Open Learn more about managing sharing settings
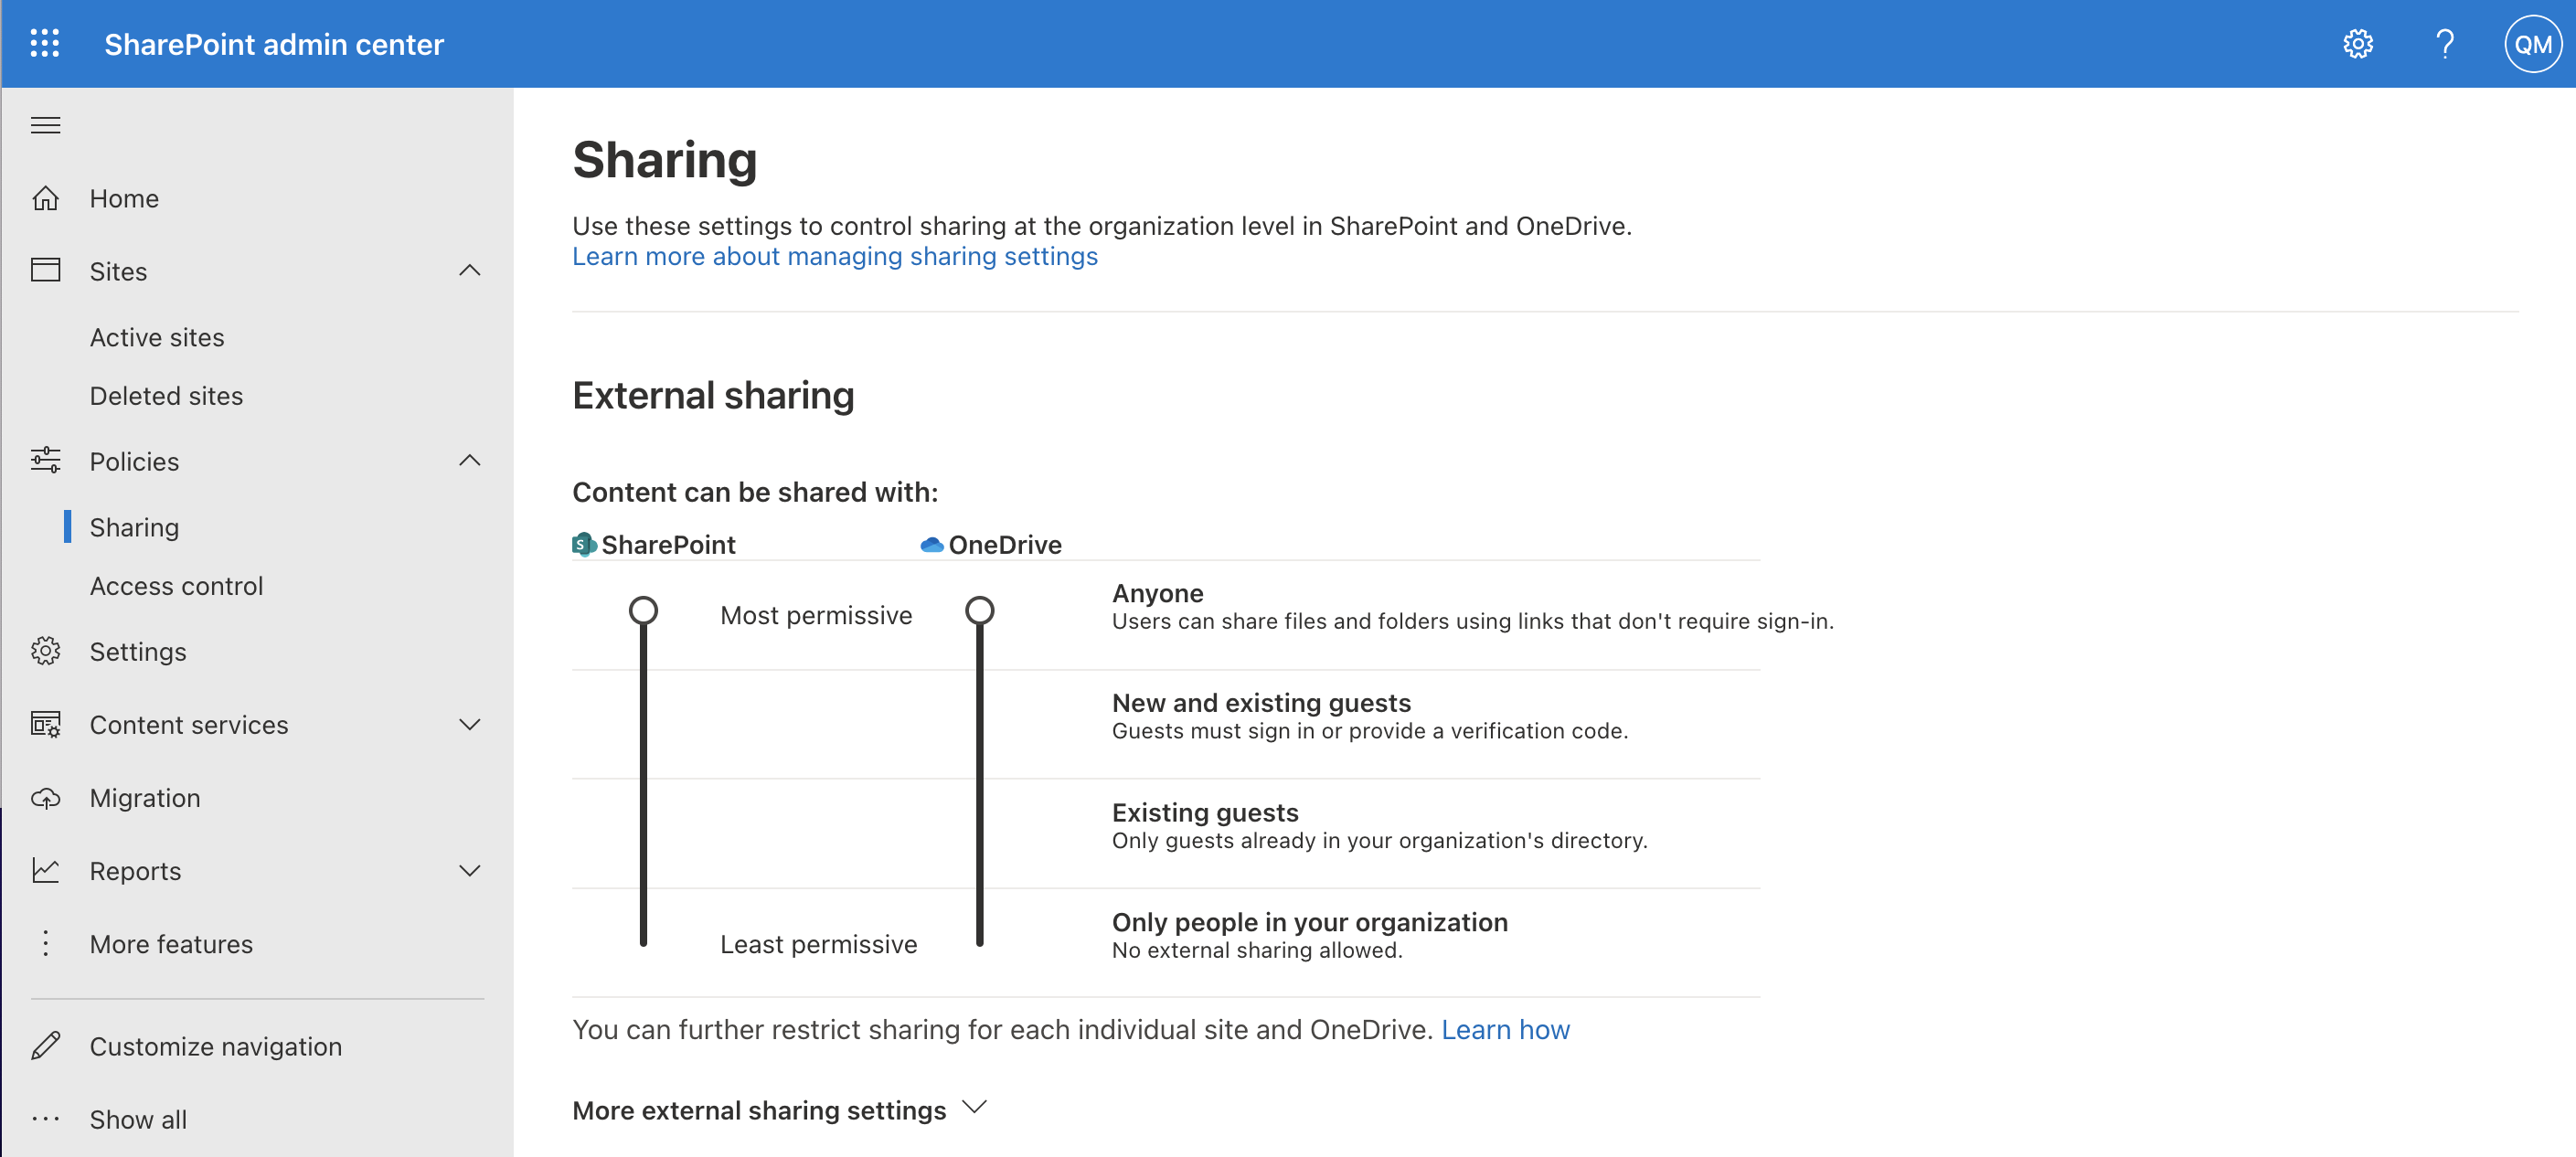 [x=834, y=256]
